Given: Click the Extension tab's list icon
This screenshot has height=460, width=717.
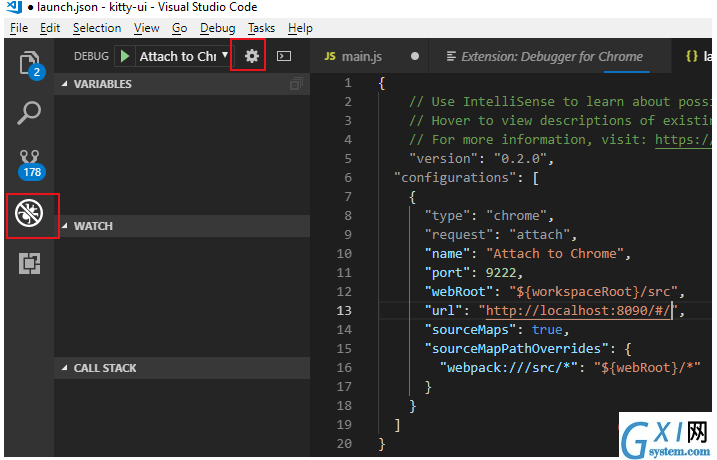Looking at the screenshot, I should [x=451, y=56].
